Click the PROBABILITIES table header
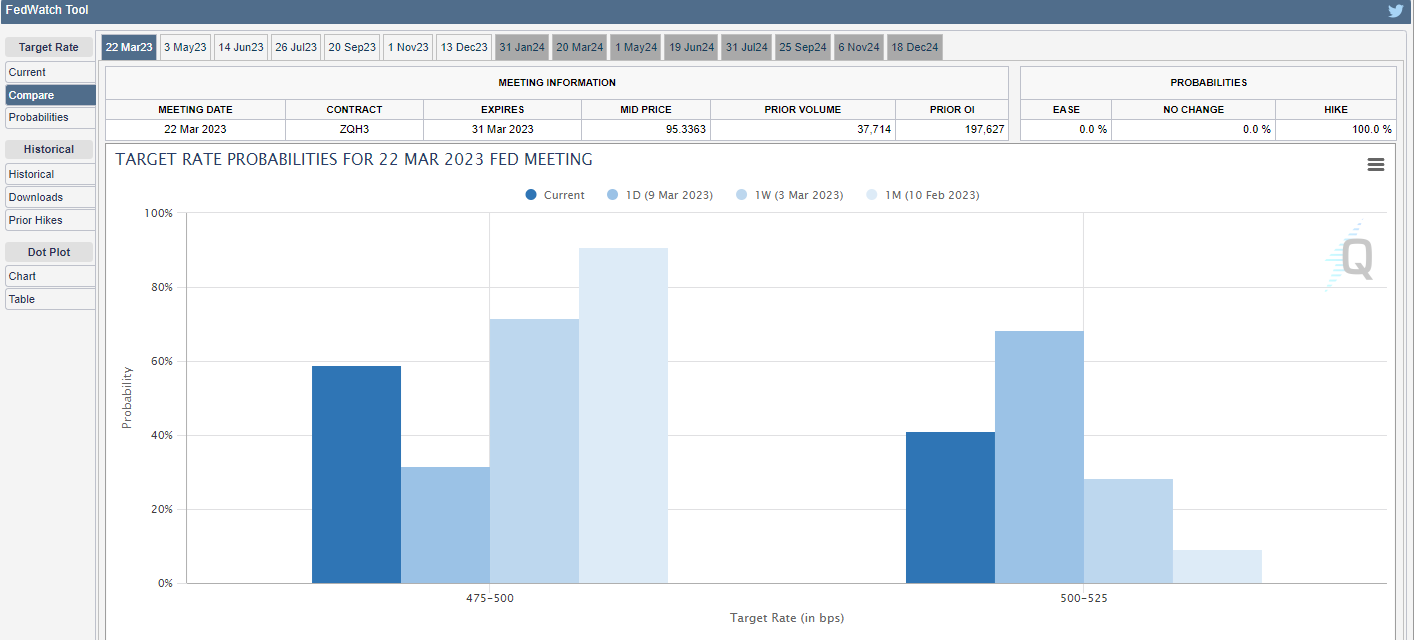Viewport: 1414px width, 640px height. click(x=1208, y=83)
